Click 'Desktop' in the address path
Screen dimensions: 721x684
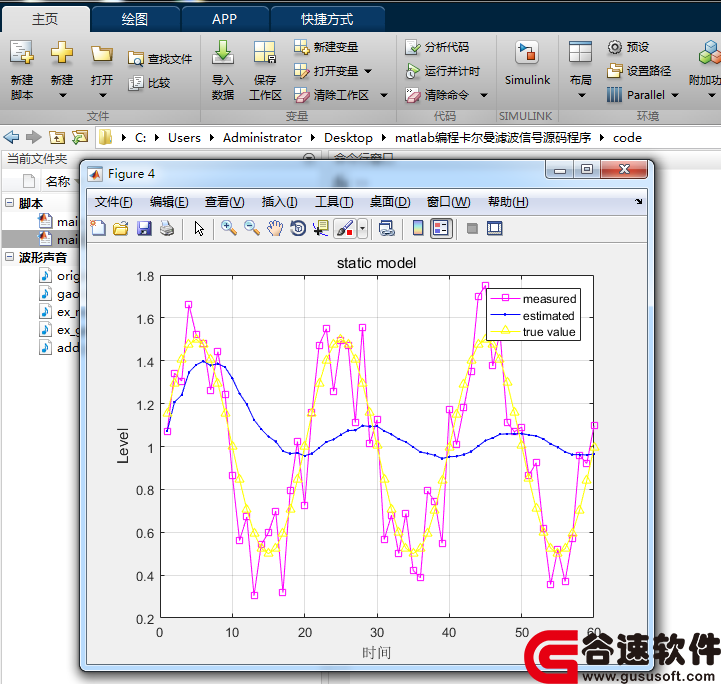tap(348, 137)
